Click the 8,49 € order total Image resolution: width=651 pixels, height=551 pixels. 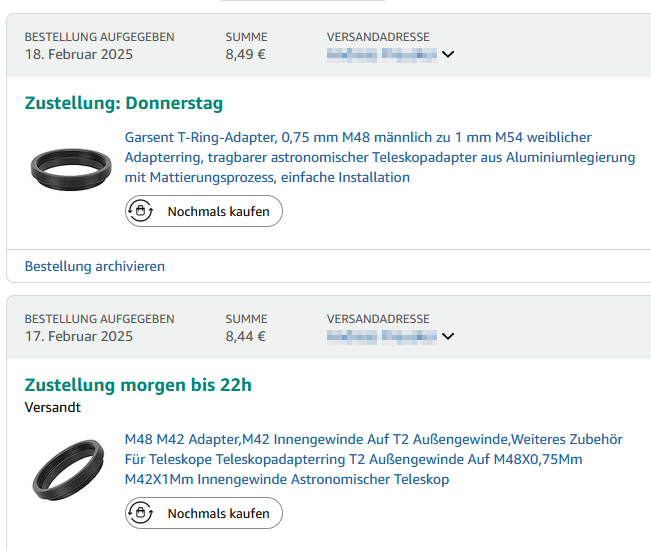coord(245,54)
